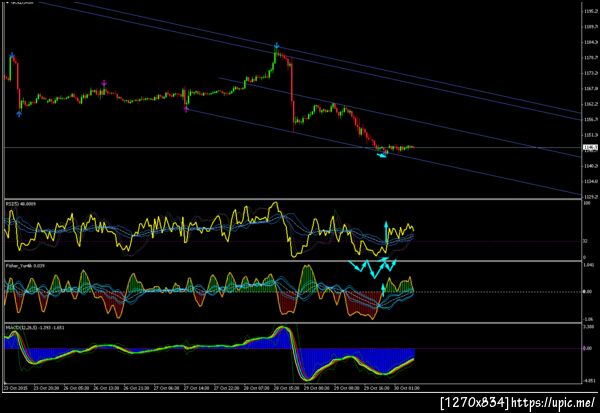The image size is (600, 413).
Task: Click the 1140.2 price axis label
Action: [591, 166]
